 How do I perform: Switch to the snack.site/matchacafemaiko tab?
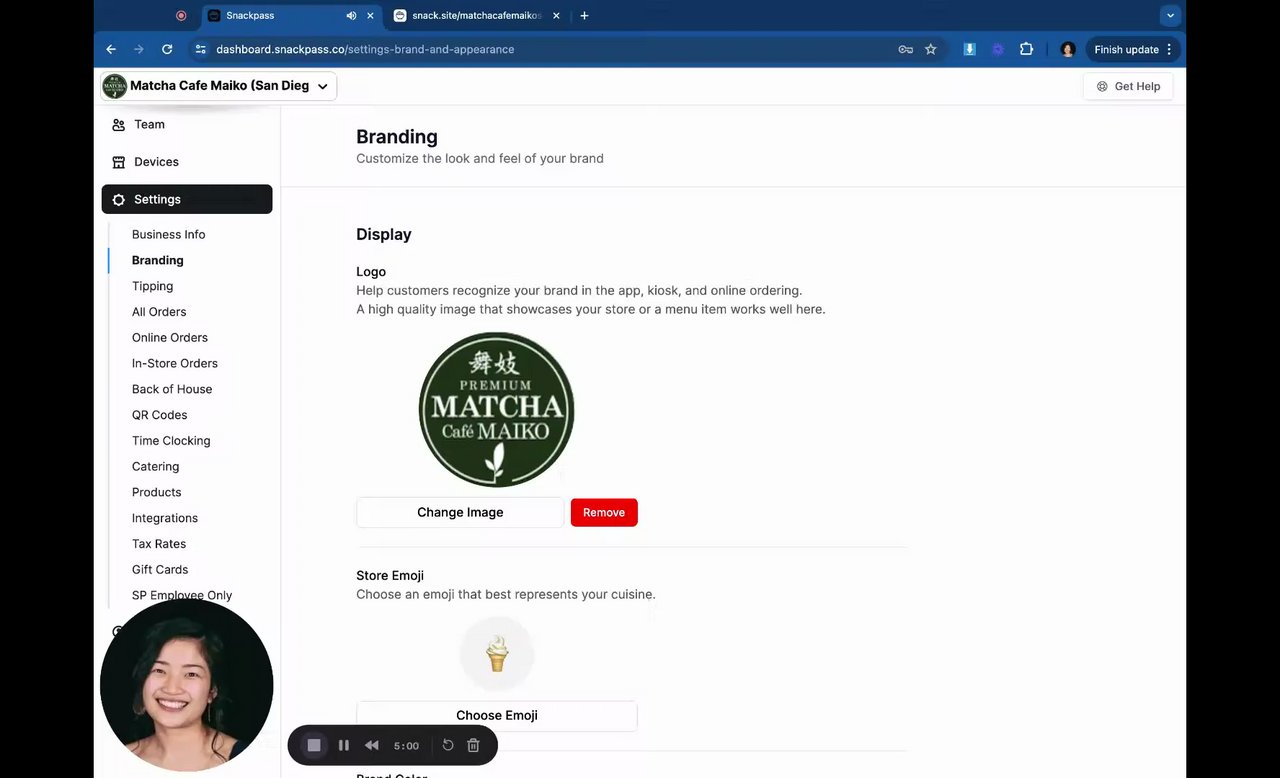pos(476,16)
